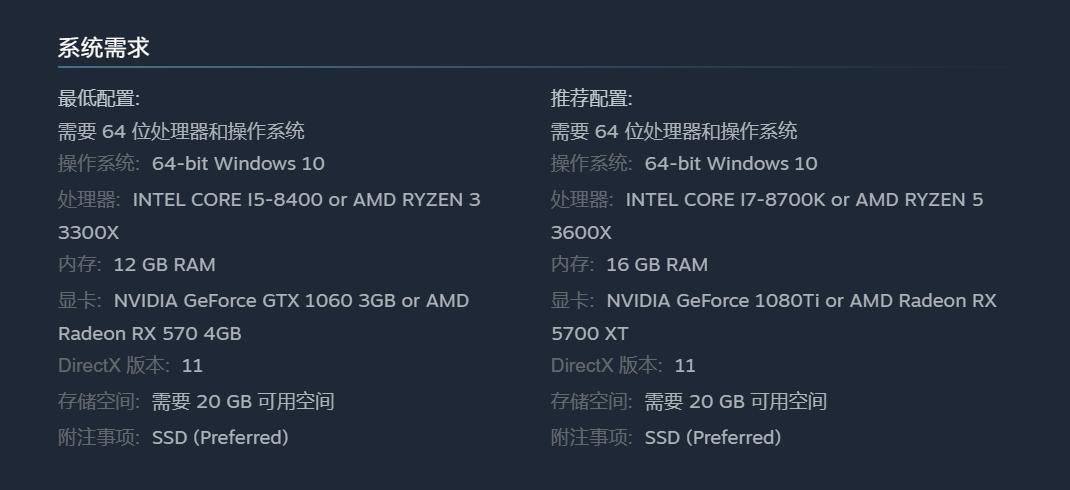The image size is (1070, 490).
Task: Click the 64 位处理器 notice under 最低配置
Action: 181,131
